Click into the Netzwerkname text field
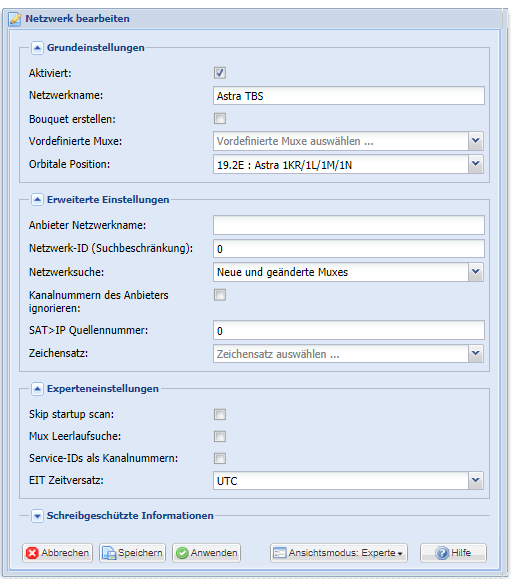 click(x=349, y=96)
